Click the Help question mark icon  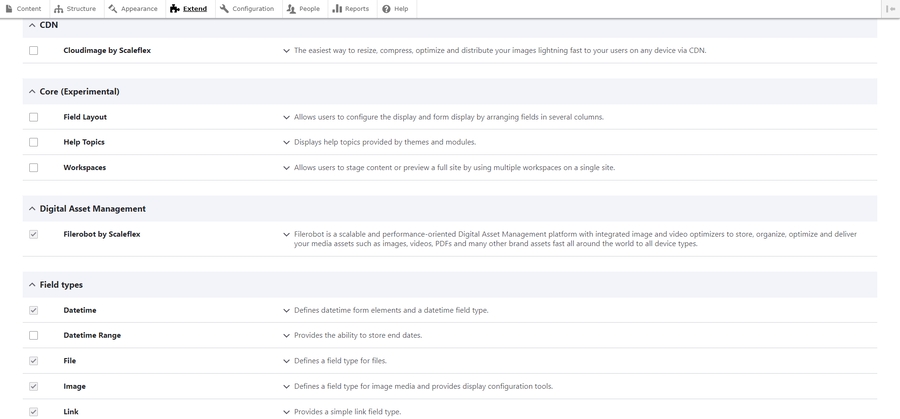[x=386, y=9]
